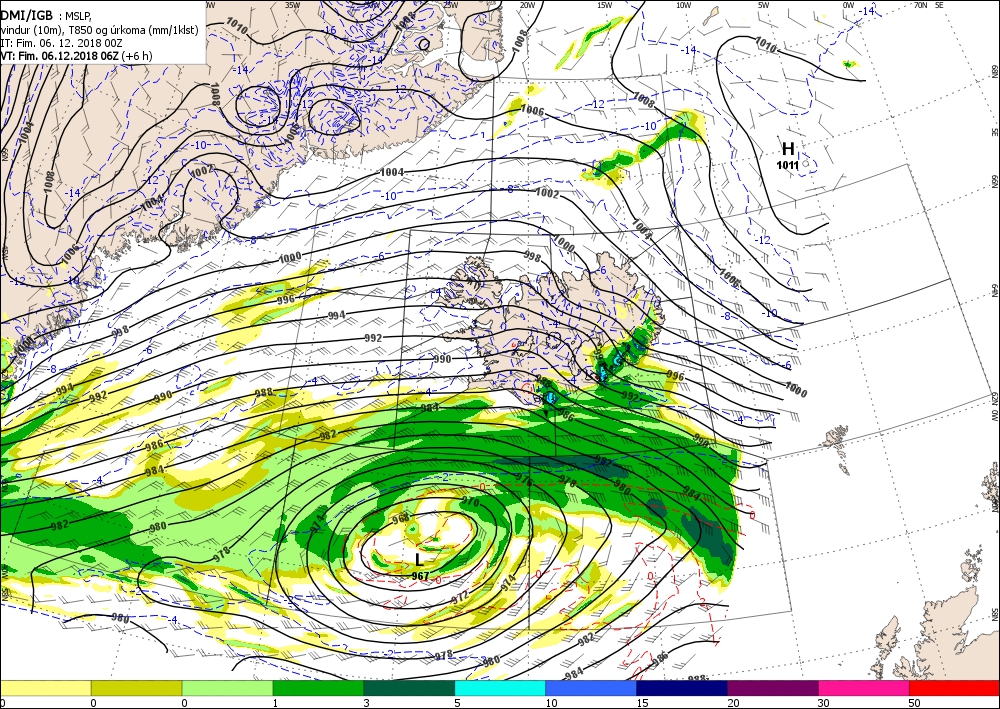Screen dimensions: 1000x709
Task: Click the "50" legend scale value
Action: click(x=913, y=703)
